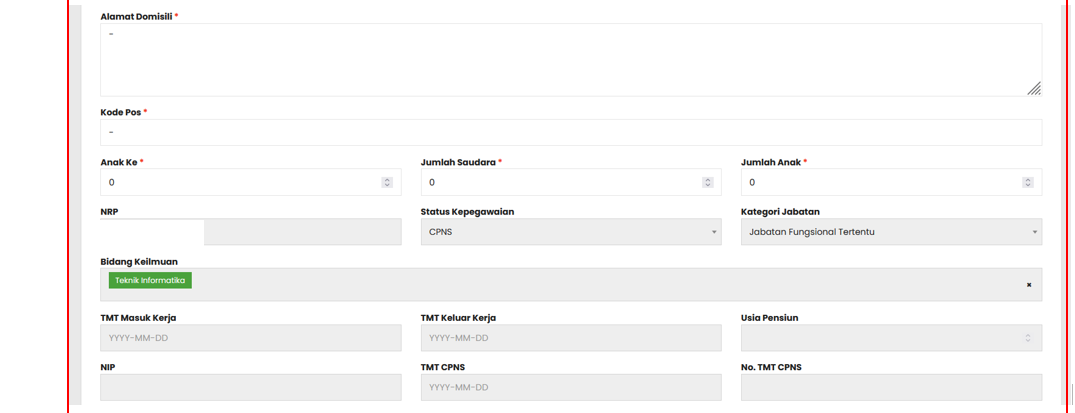Click the Jumlah Saudara number field

point(560,182)
